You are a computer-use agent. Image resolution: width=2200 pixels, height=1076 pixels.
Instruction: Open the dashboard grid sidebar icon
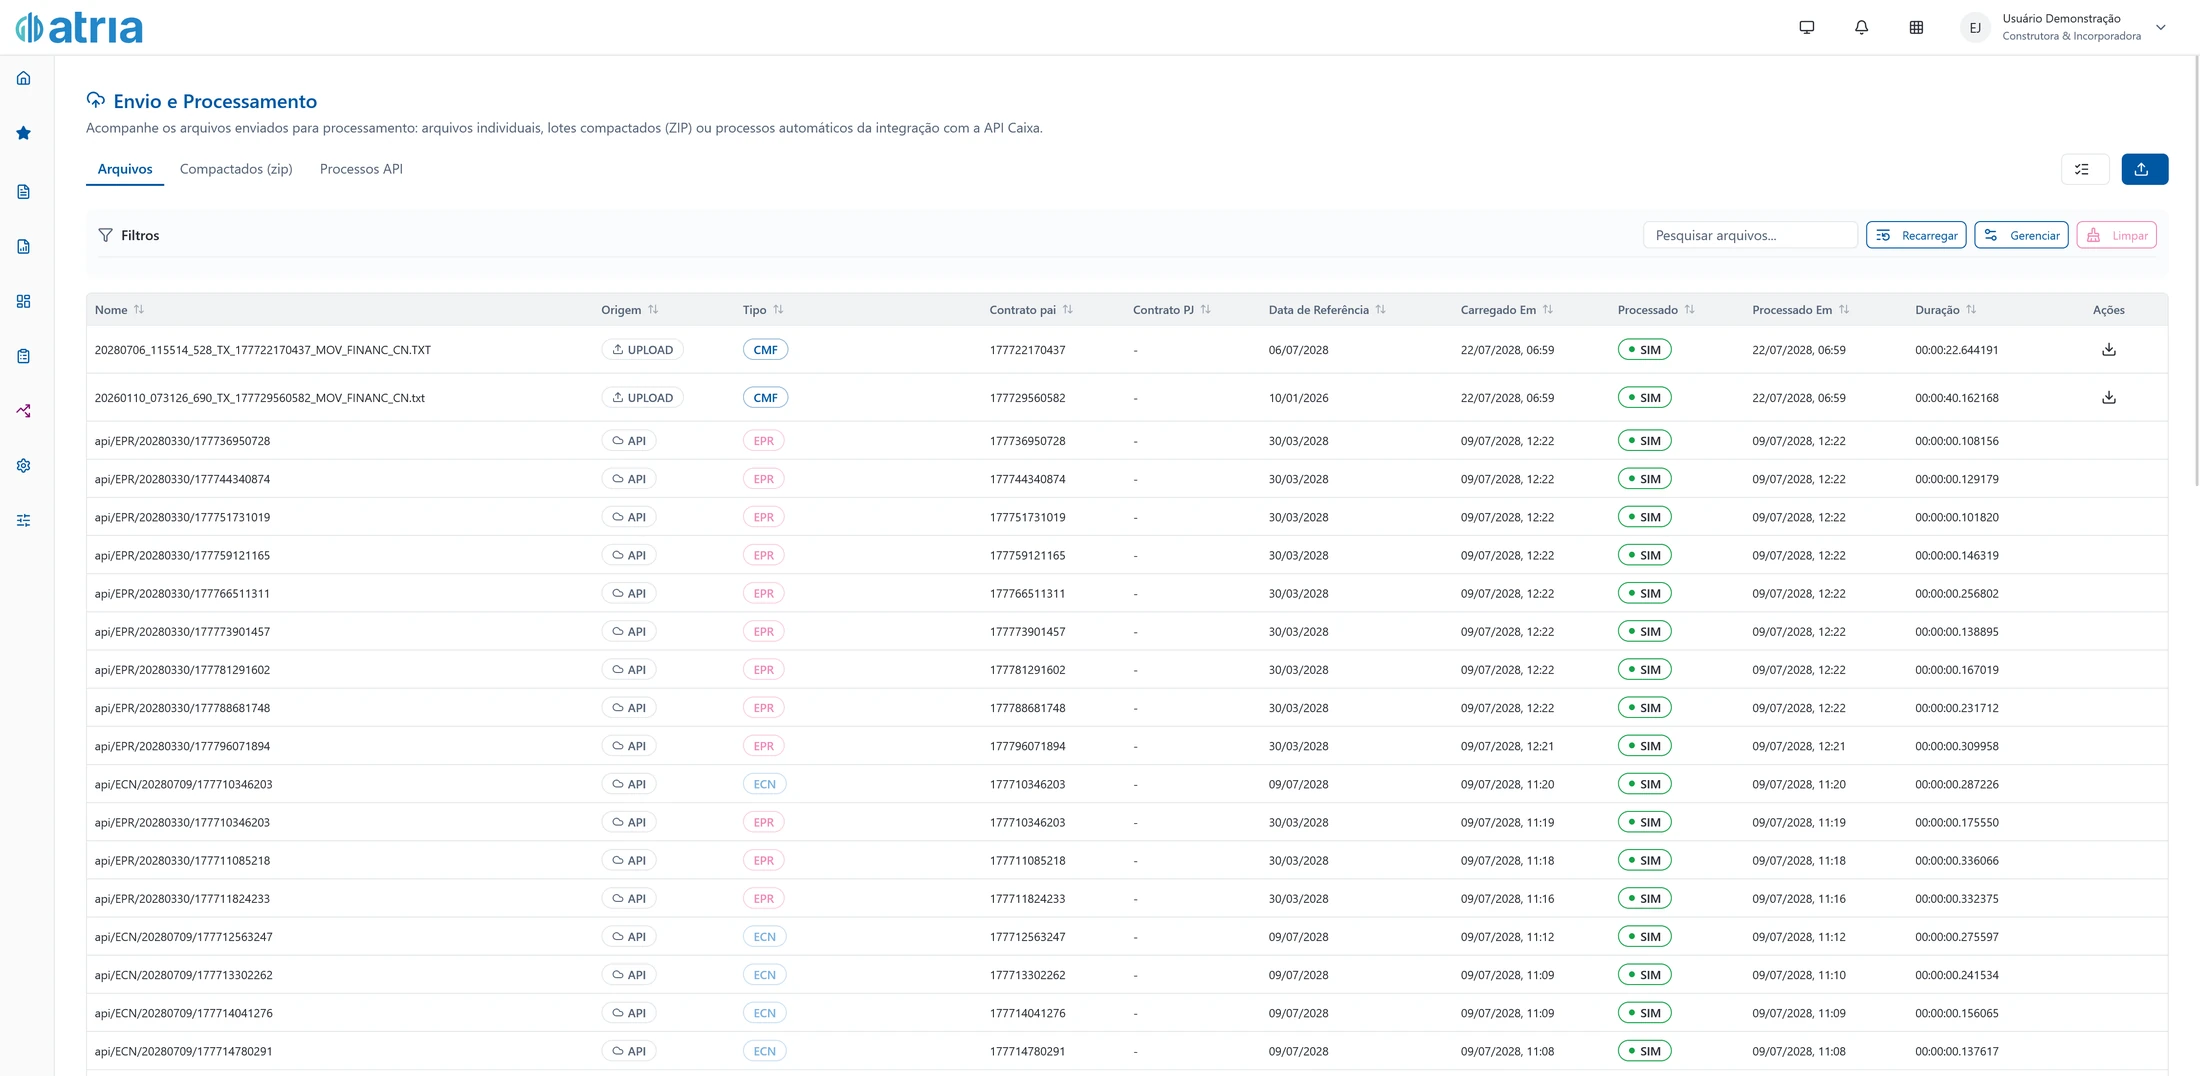[24, 301]
